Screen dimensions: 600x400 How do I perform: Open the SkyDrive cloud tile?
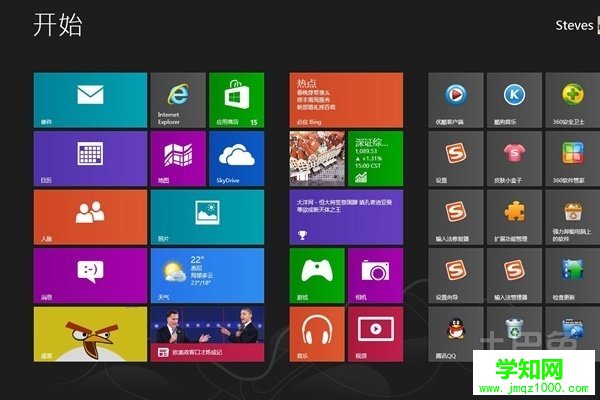click(x=236, y=158)
